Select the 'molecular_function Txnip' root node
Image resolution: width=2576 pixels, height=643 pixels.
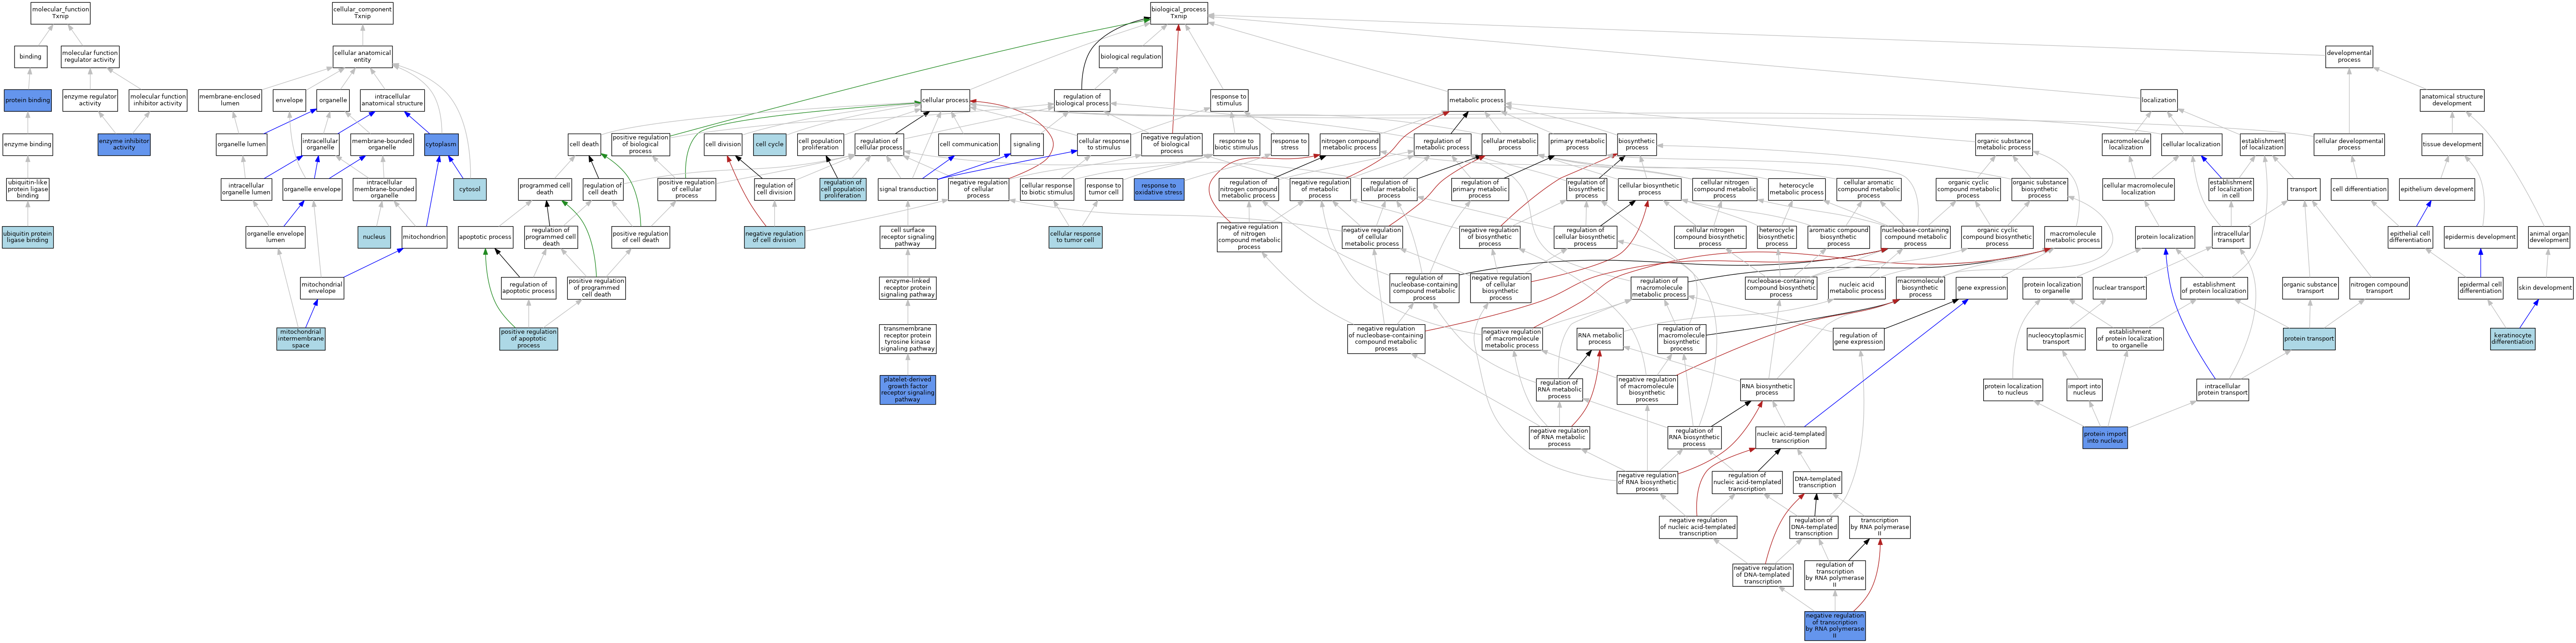tap(60, 13)
